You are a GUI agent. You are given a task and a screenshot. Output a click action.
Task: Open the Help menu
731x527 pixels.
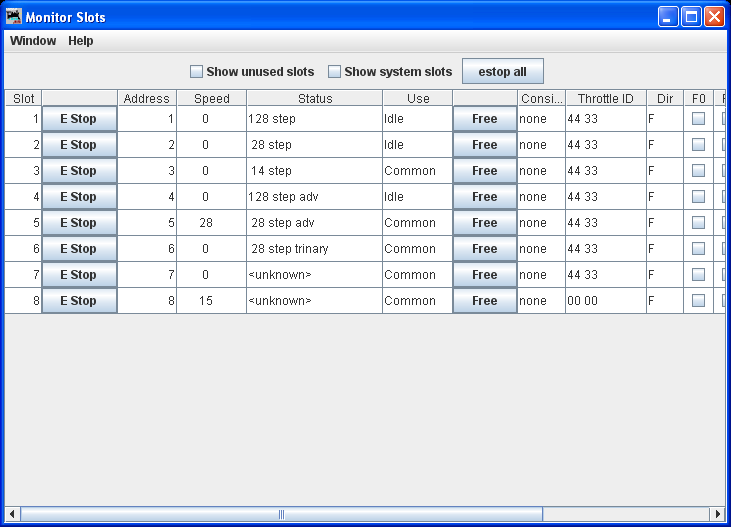click(81, 41)
